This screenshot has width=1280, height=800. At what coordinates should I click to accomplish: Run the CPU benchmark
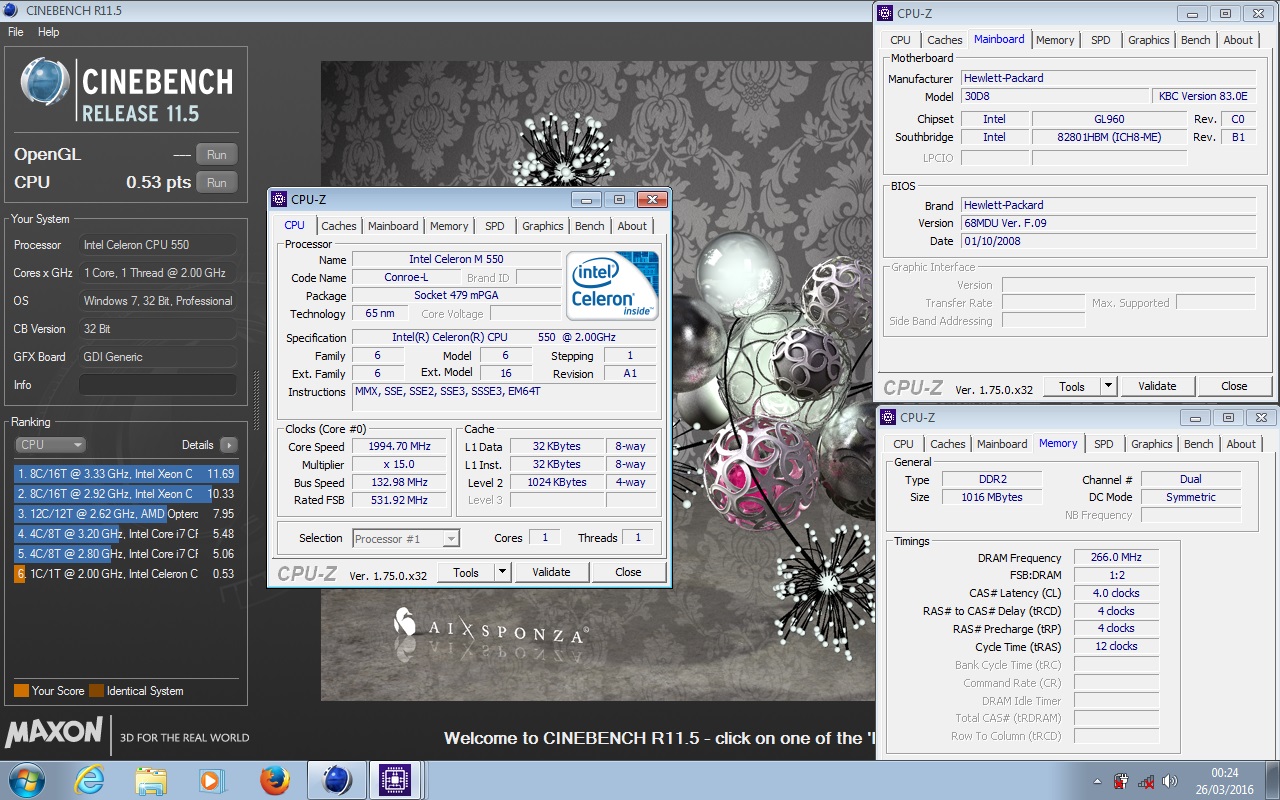coord(217,182)
